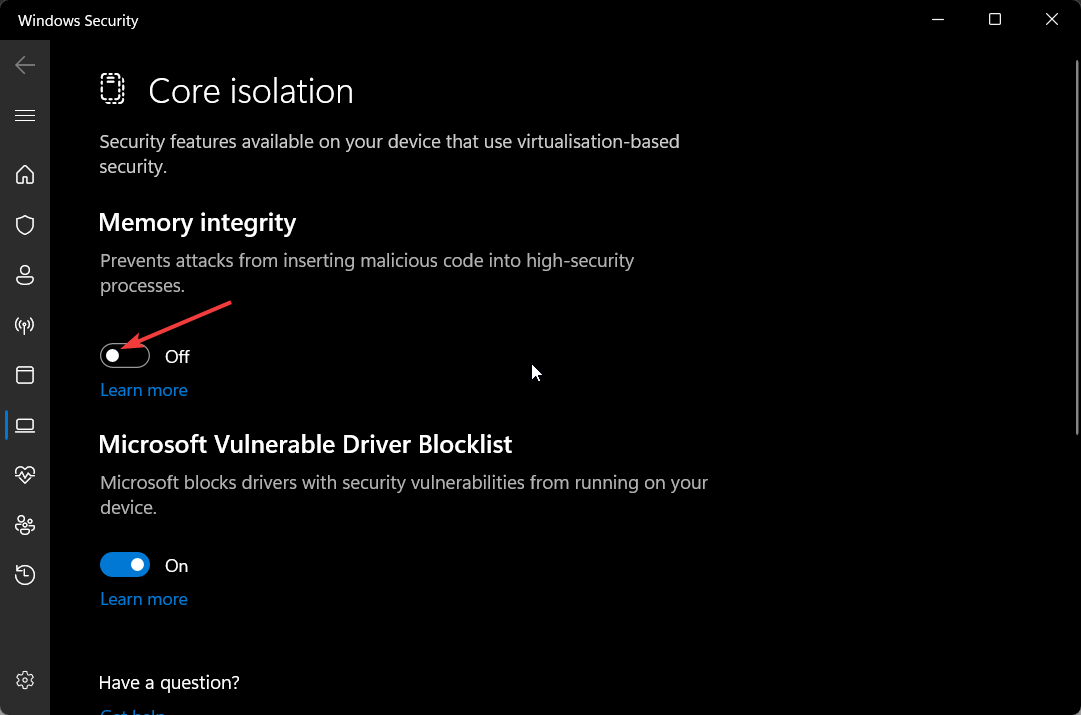Open App & browser control icon
The width and height of the screenshot is (1081, 715).
(x=25, y=375)
